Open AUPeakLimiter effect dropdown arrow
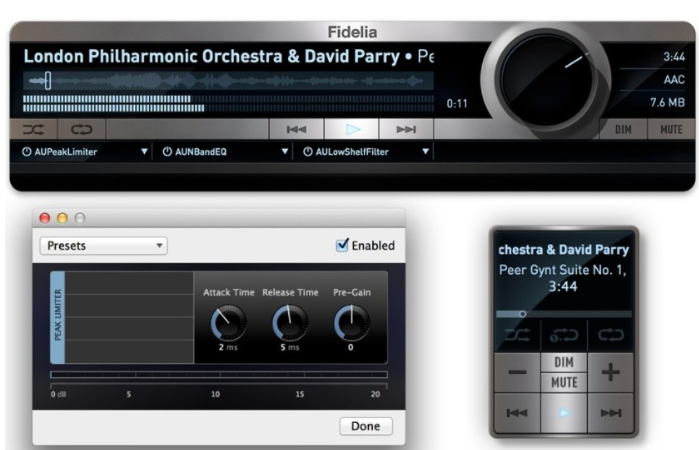This screenshot has width=699, height=450. [x=144, y=152]
